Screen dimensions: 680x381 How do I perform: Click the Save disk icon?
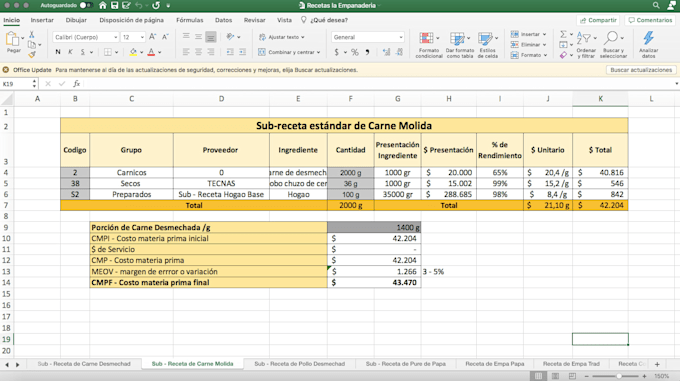114,5
